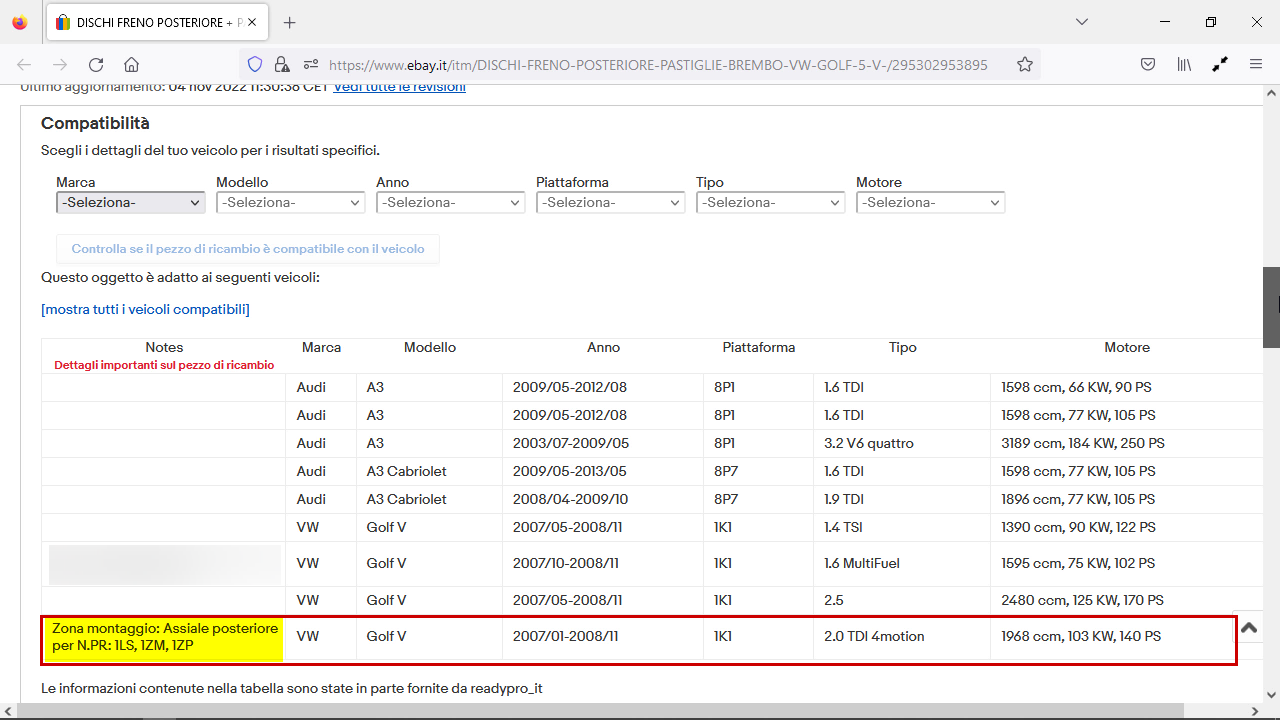The width and height of the screenshot is (1280, 720).
Task: Select the DISCHI FRENO POSTERIORE tab
Action: tap(156, 22)
